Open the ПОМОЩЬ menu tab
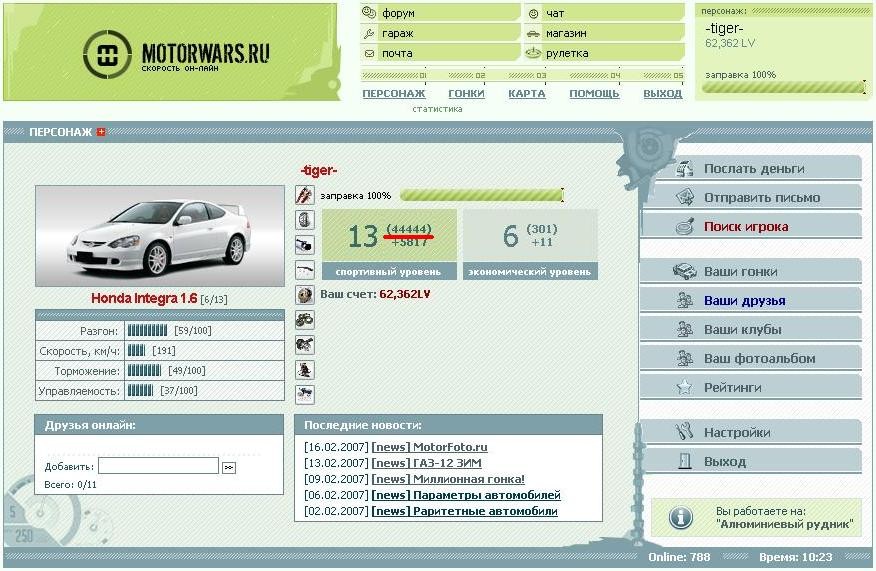The height and width of the screenshot is (571, 876). point(594,93)
